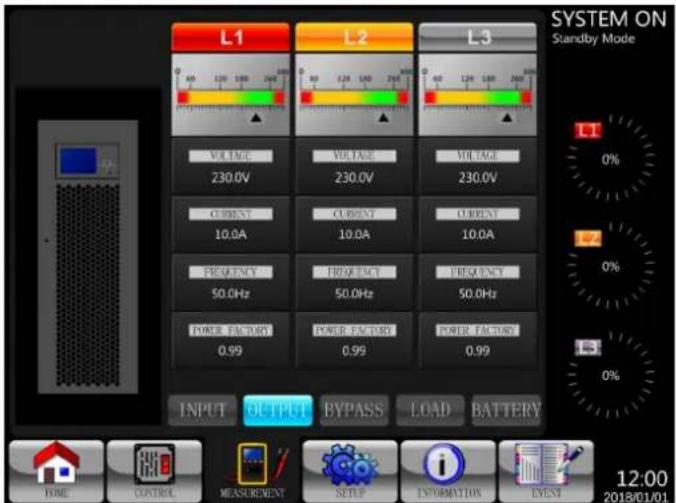Open the LOAD tab
676x503 pixels.
coord(430,410)
